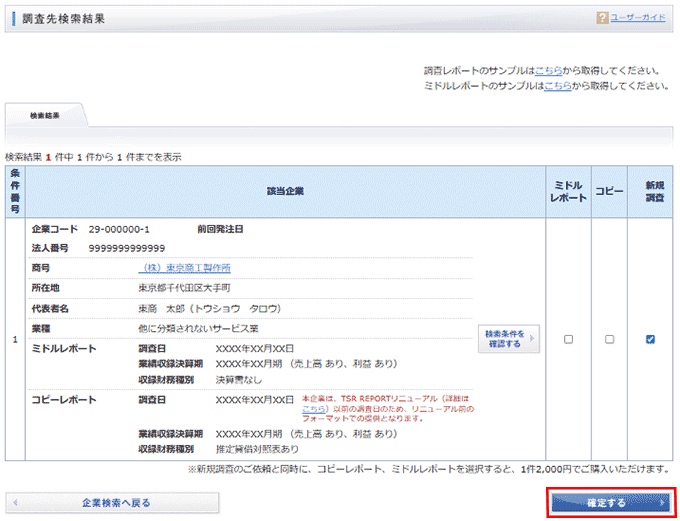Viewport: 680px width, 521px height.
Task: Confirm with the 確定する button
Action: [611, 503]
